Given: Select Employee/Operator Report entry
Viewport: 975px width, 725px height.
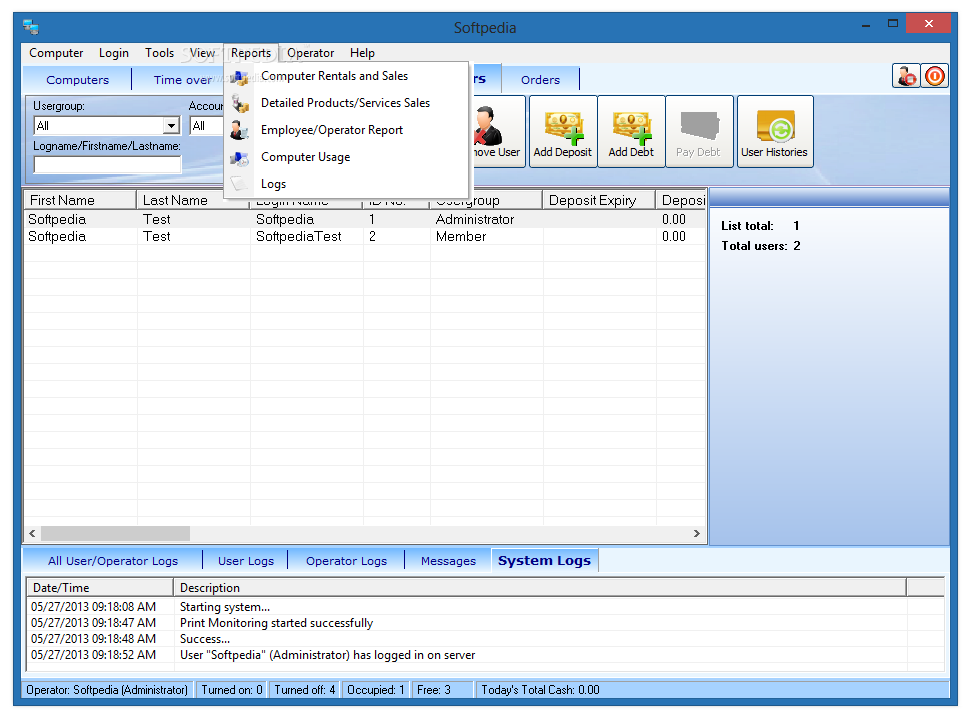Looking at the screenshot, I should click(346, 130).
